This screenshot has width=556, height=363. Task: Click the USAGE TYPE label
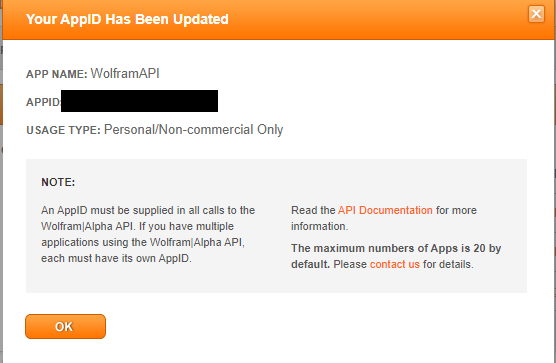click(x=63, y=130)
